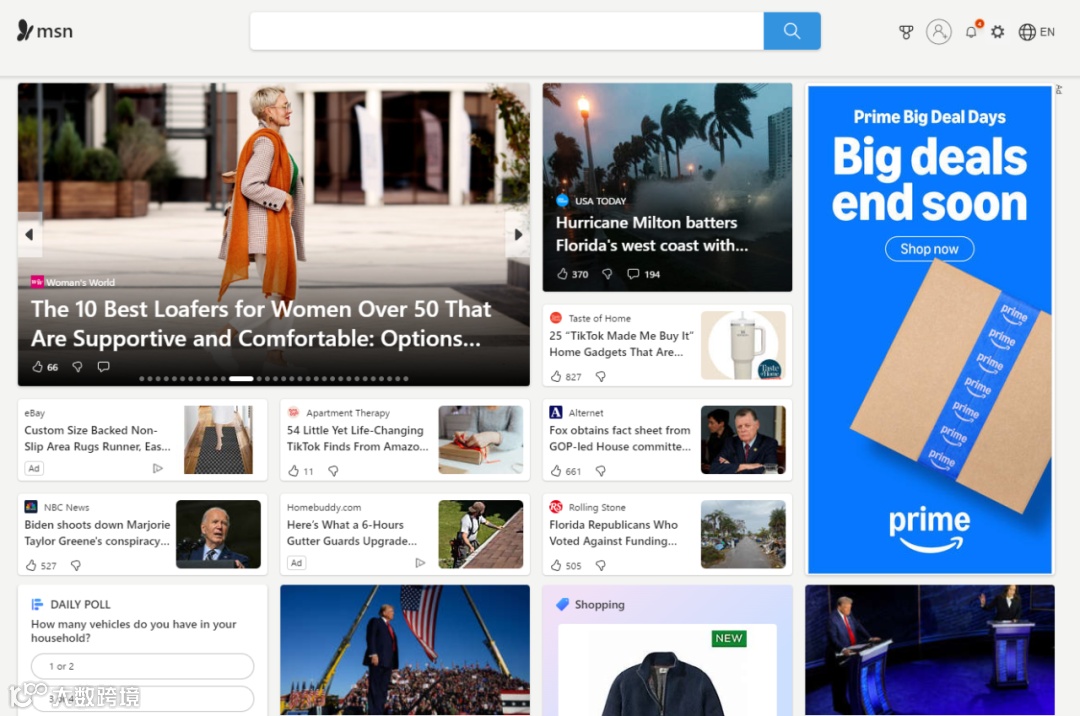The height and width of the screenshot is (716, 1080).
Task: Open the NEW fleece jacket product
Action: coord(667,670)
